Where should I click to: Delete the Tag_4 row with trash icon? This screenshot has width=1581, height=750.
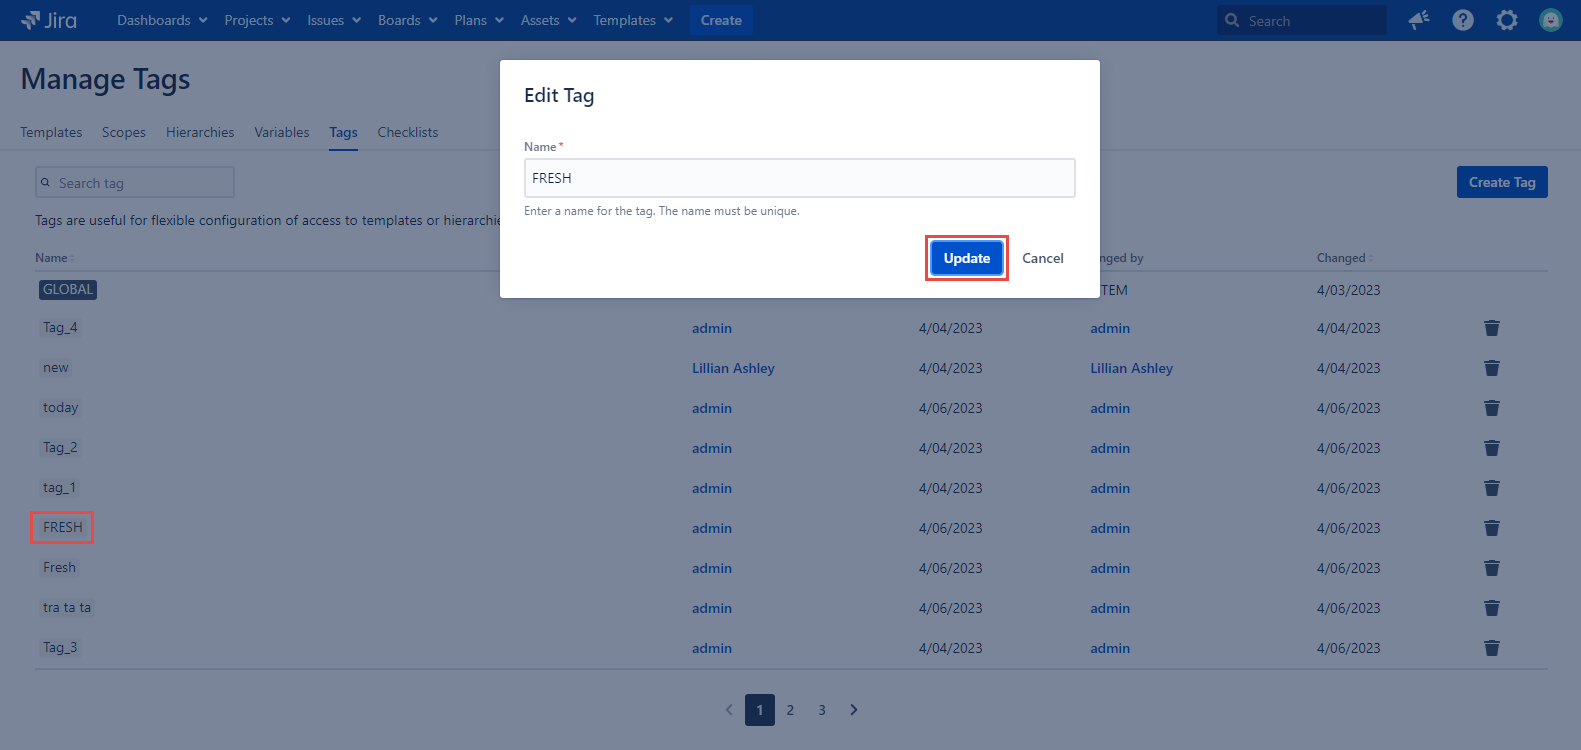pos(1491,328)
